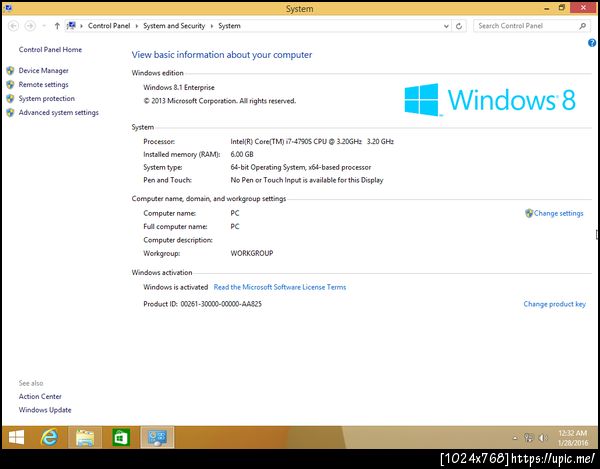The width and height of the screenshot is (600, 469).
Task: Click the WORKGROUP value
Action: 252,253
